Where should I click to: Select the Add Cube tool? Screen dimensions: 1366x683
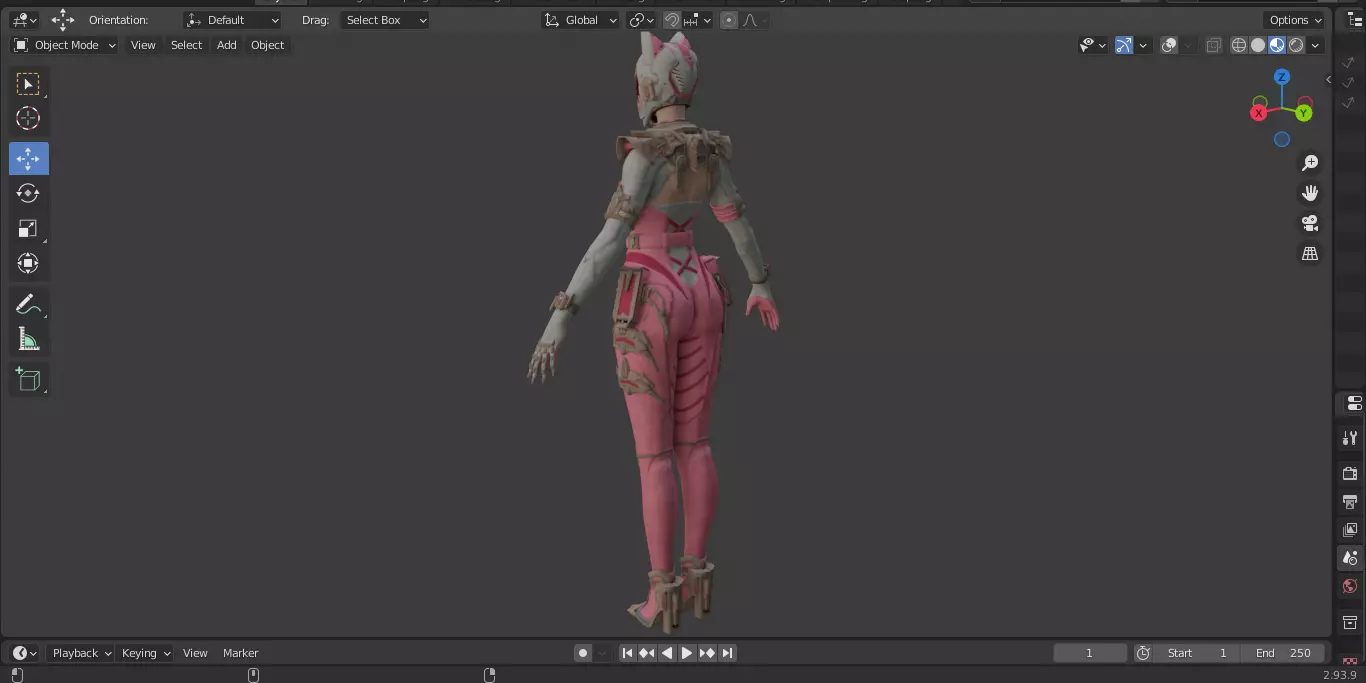click(x=28, y=379)
